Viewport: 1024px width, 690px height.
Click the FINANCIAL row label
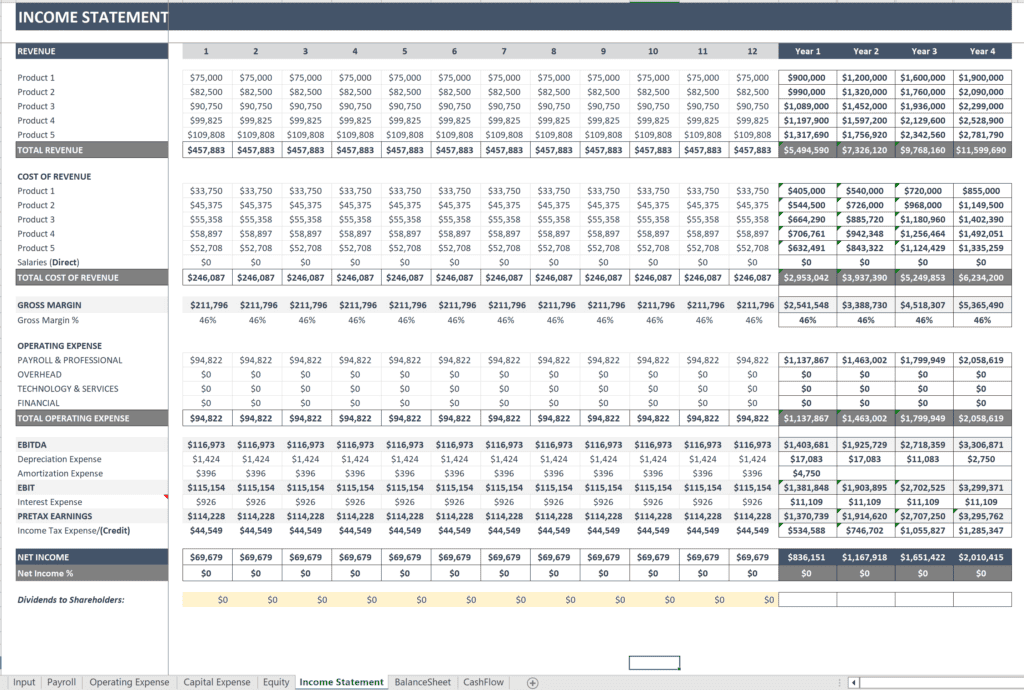tap(38, 403)
